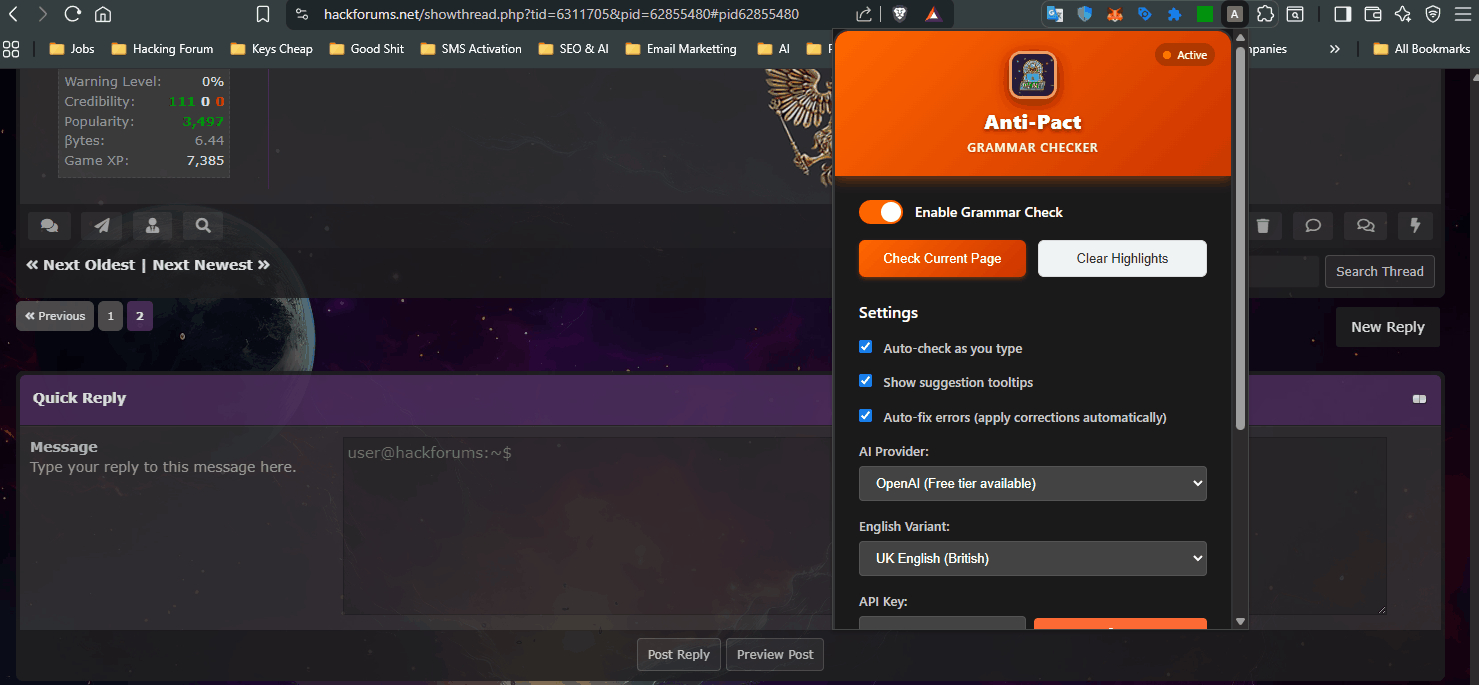Open the English Variant dropdown
The width and height of the screenshot is (1479, 685).
pyautogui.click(x=1033, y=558)
